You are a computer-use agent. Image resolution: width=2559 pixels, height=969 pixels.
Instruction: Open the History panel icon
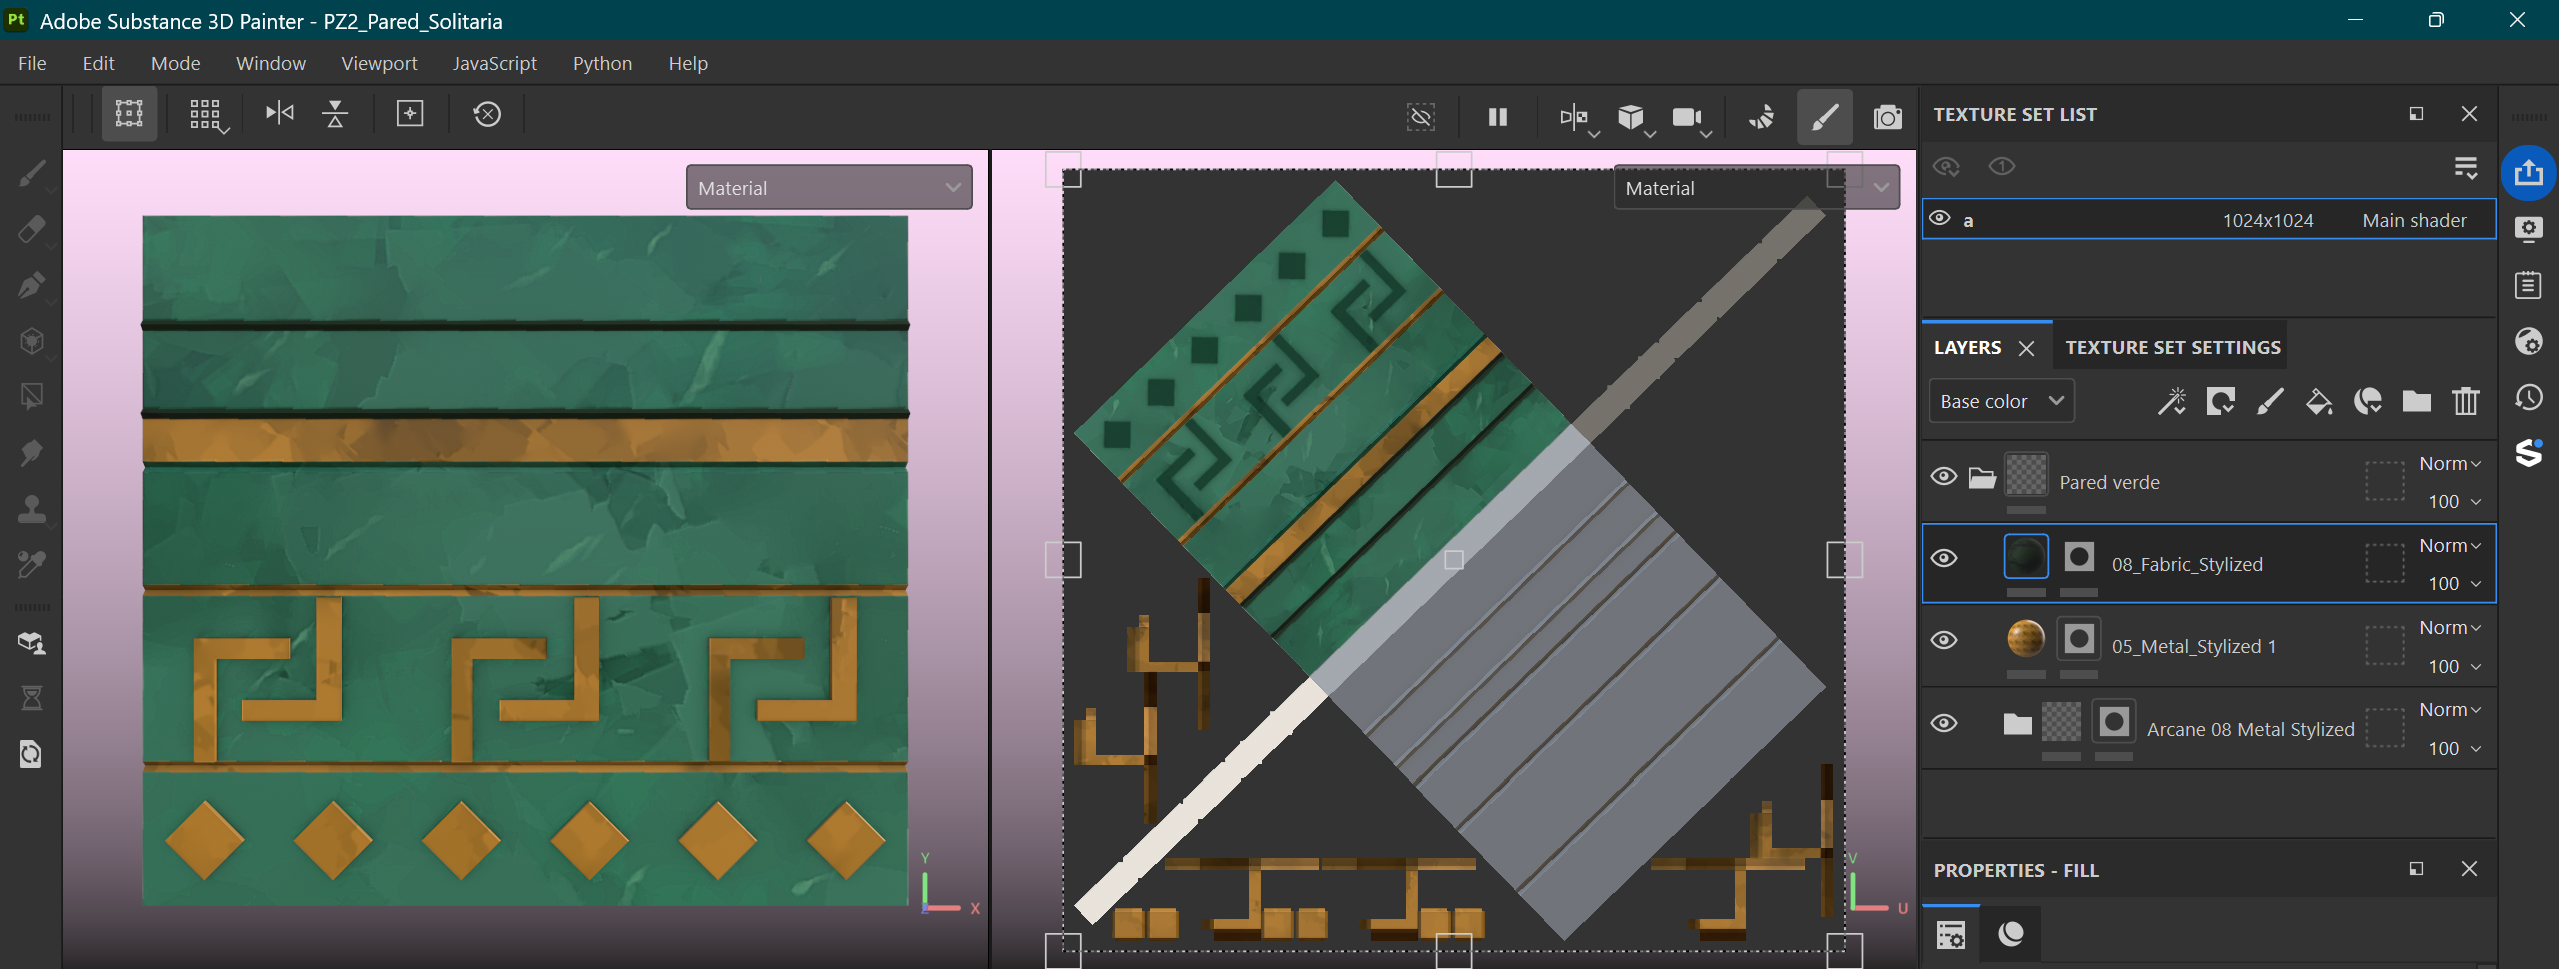point(2528,397)
